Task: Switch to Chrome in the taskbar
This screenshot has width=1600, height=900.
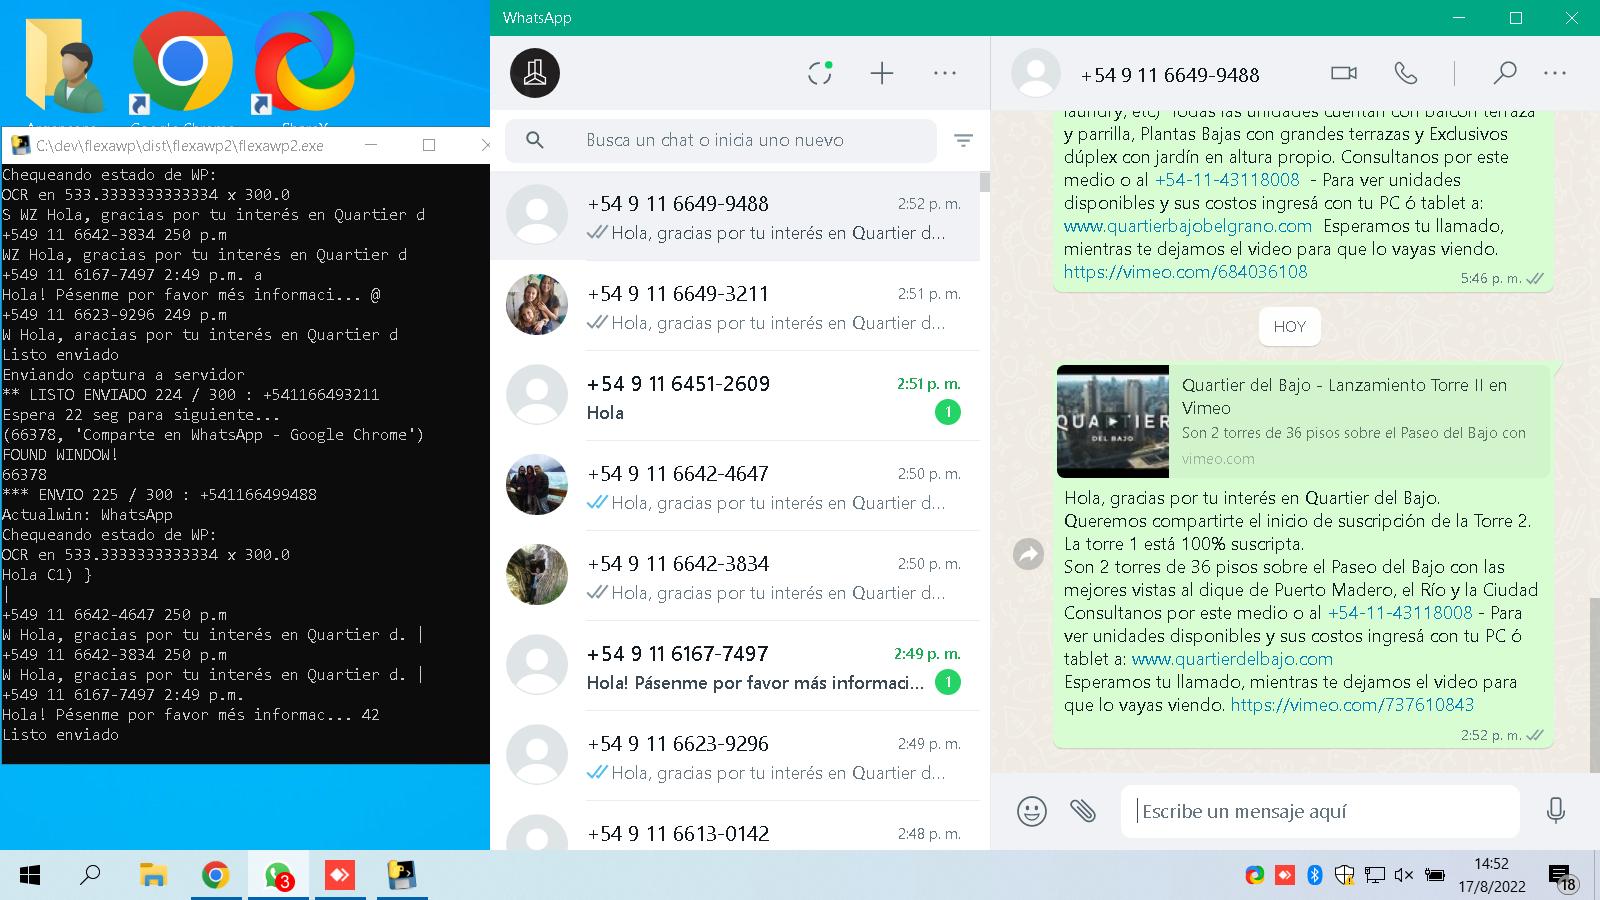Action: tap(215, 876)
